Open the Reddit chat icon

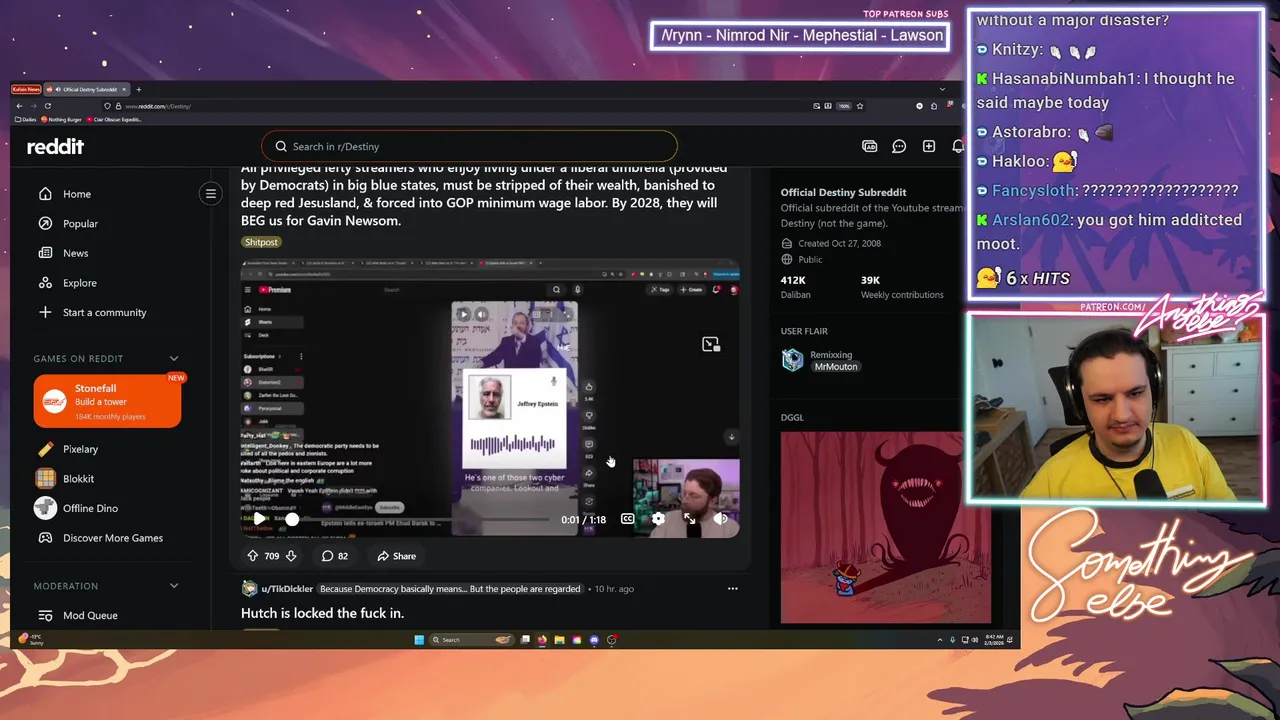(899, 146)
